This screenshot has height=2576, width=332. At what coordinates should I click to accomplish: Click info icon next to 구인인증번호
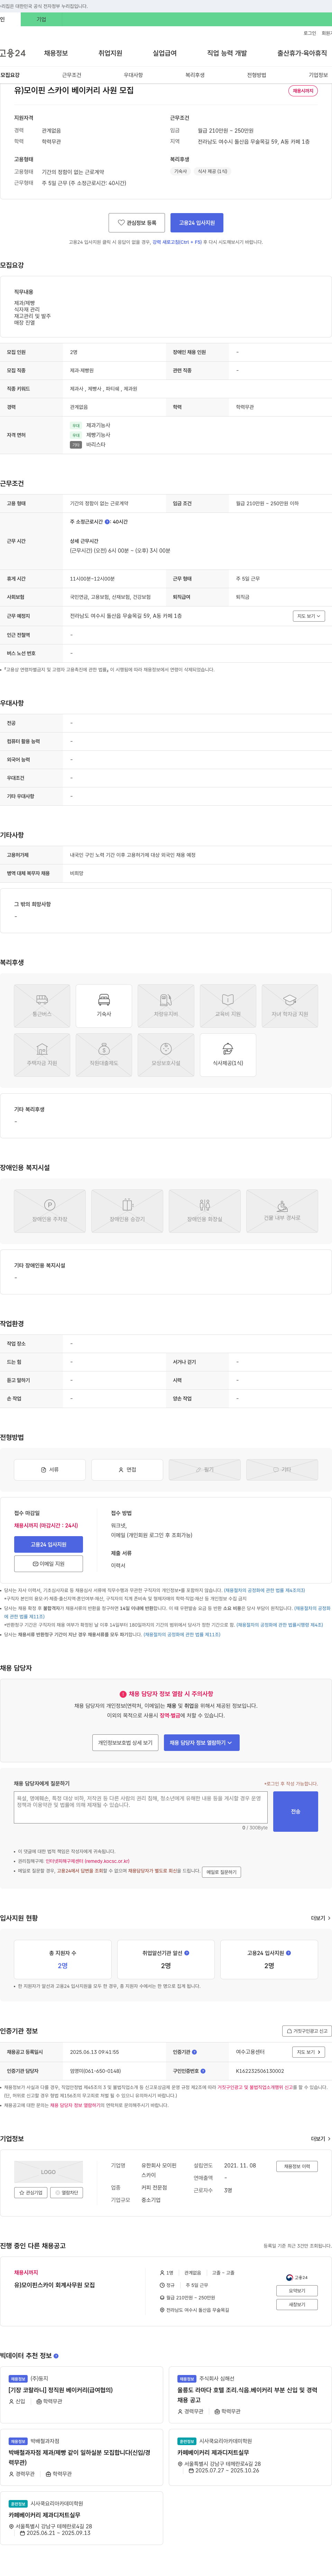(x=203, y=2071)
